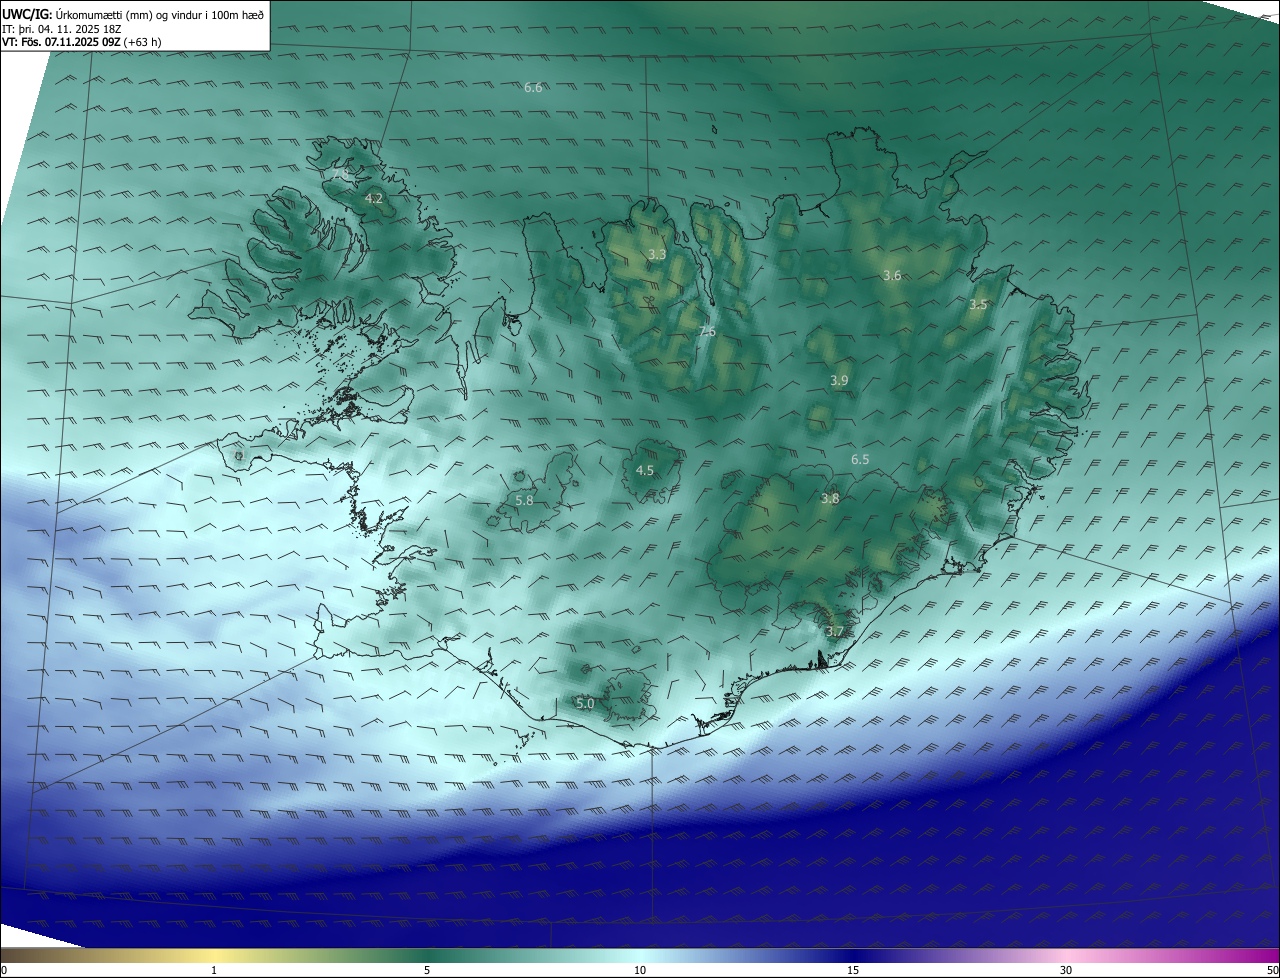
Task: Click the initial time line "IT: þri. 04. 11. 2025 18Z"
Action: [63, 29]
